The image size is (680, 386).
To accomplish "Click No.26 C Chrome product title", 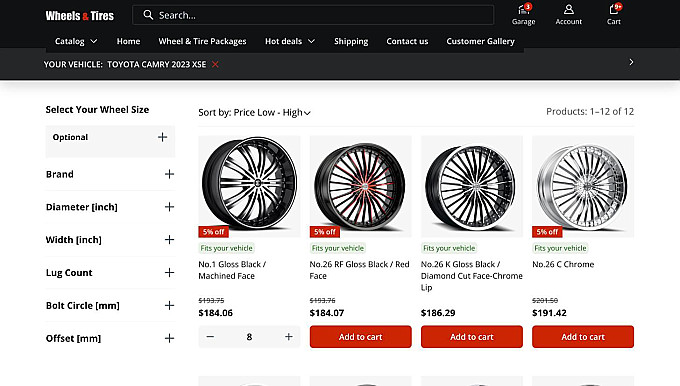I will click(x=563, y=264).
